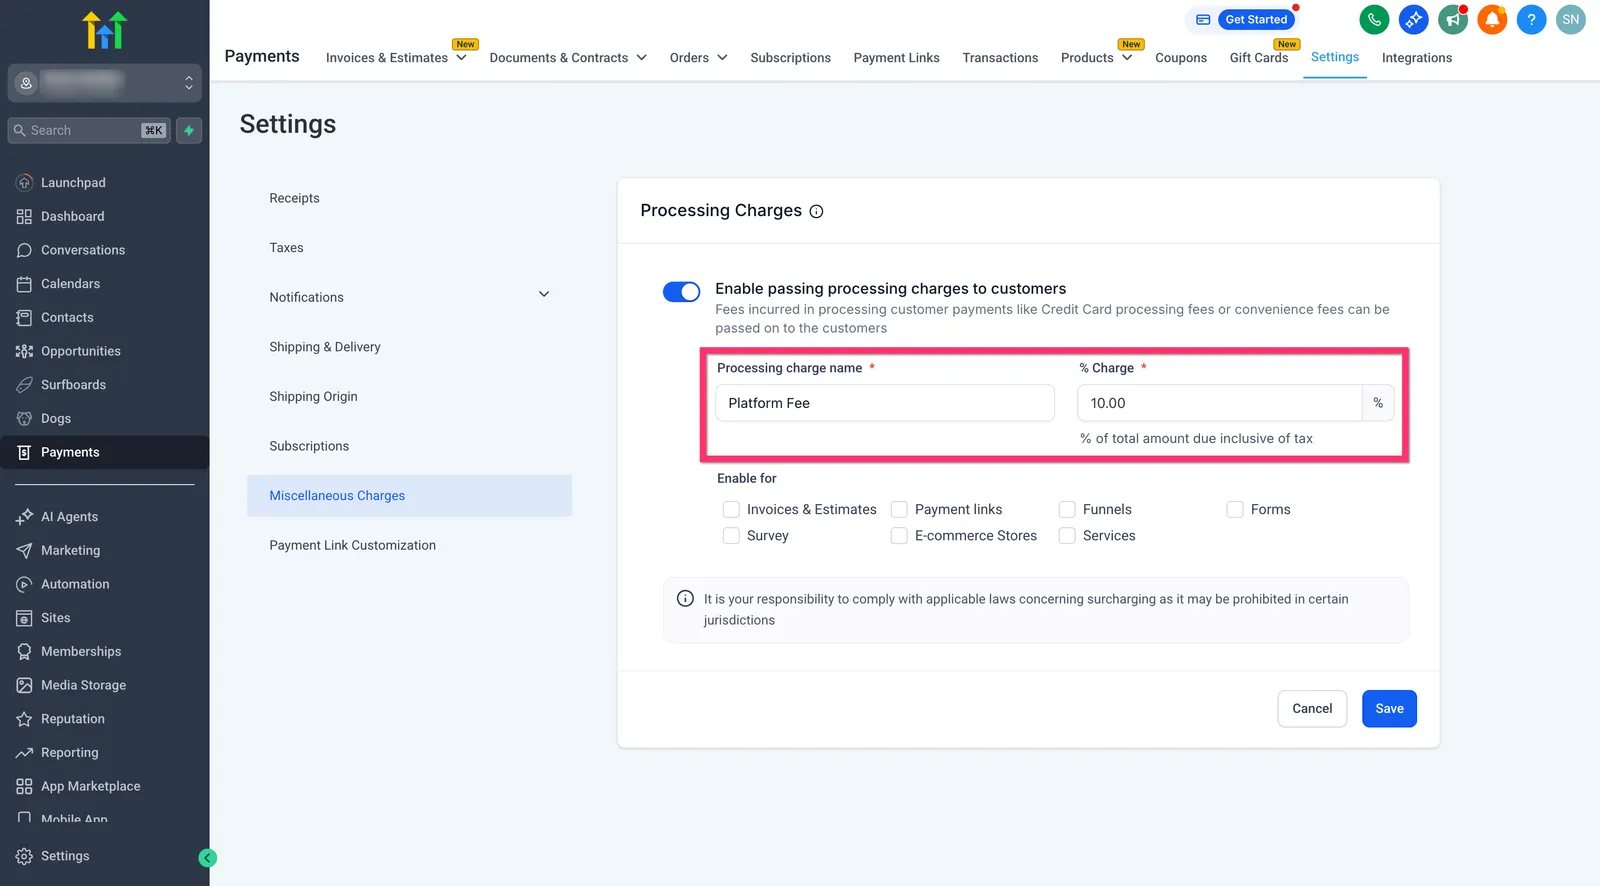Select Miscellaneous Charges in settings list
This screenshot has width=1600, height=886.
tap(409, 496)
